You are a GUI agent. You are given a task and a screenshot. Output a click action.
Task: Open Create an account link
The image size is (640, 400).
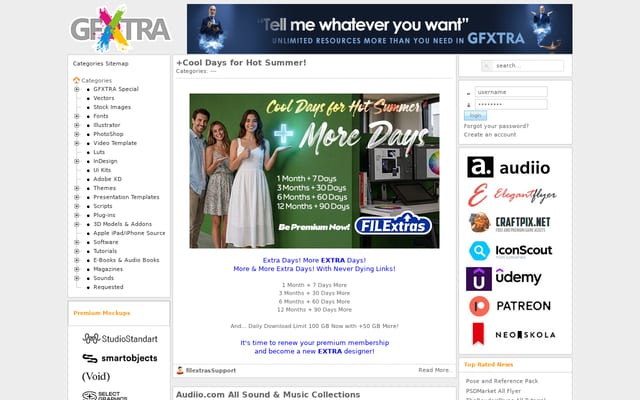coord(490,134)
